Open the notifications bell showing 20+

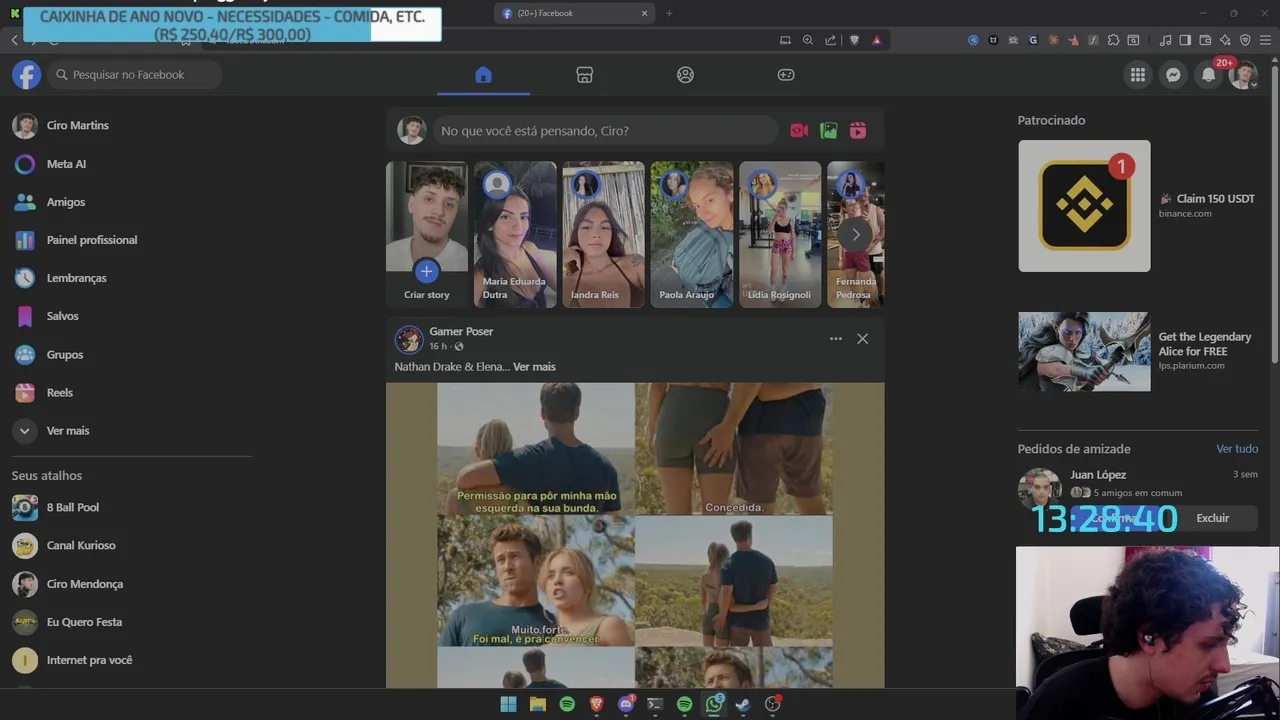click(1209, 75)
